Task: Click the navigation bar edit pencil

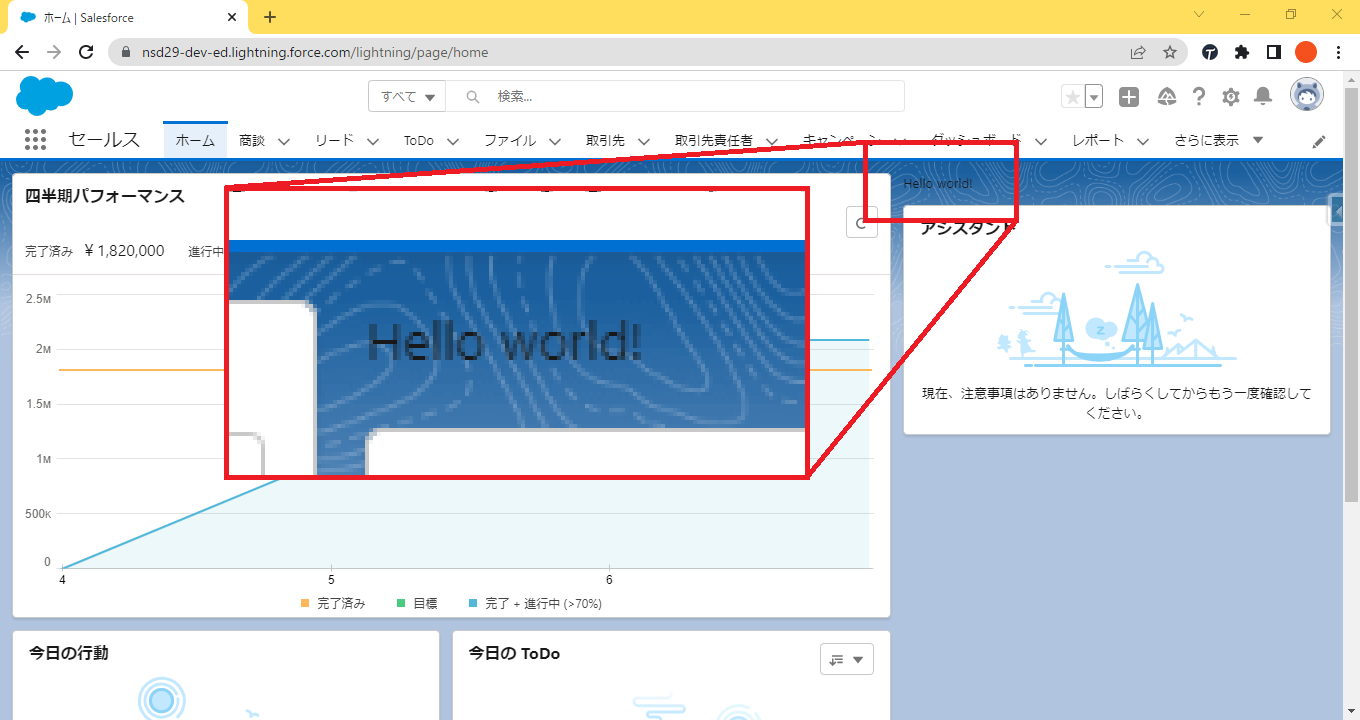Action: (x=1319, y=141)
